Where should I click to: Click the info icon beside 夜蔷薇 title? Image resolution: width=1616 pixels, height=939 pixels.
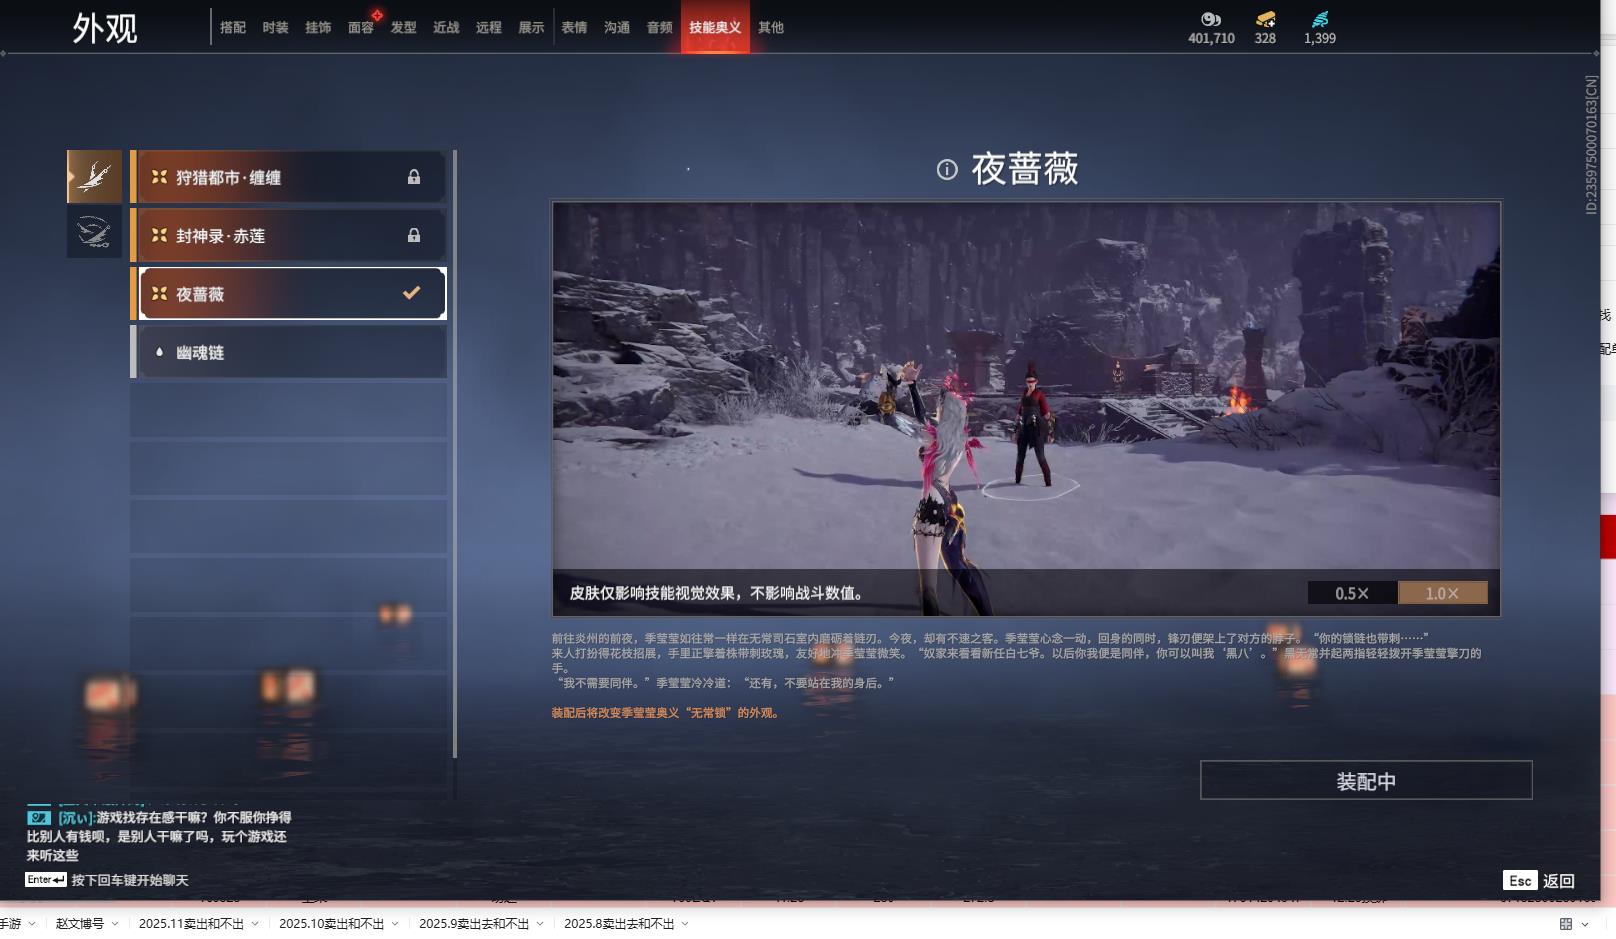click(x=947, y=170)
